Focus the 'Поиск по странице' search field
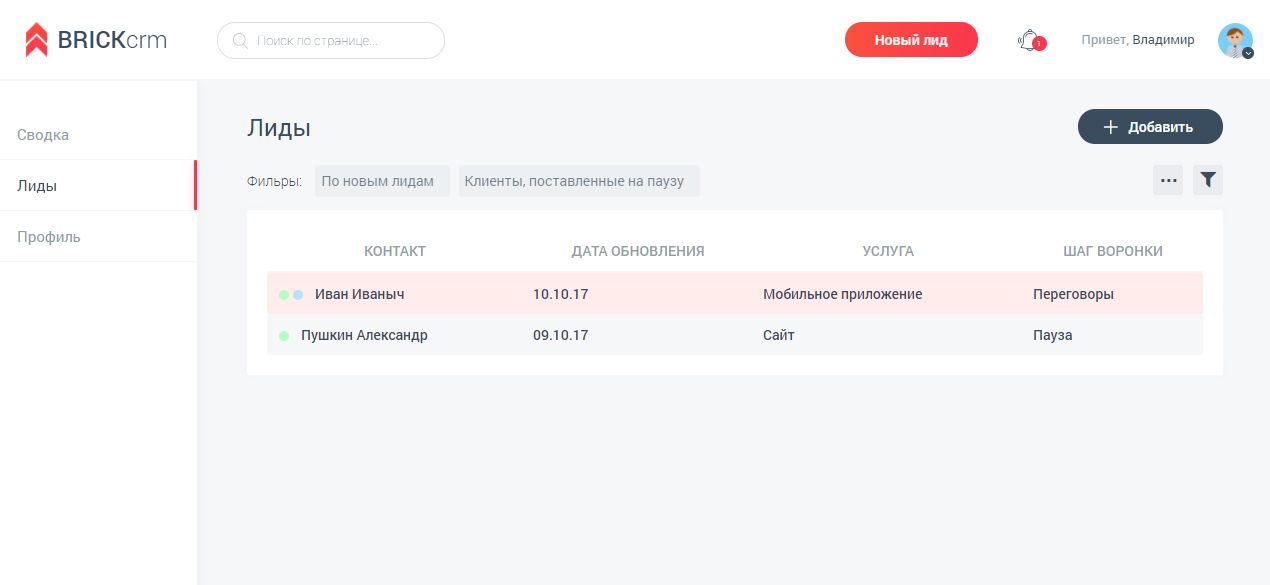1270x585 pixels. 340,41
